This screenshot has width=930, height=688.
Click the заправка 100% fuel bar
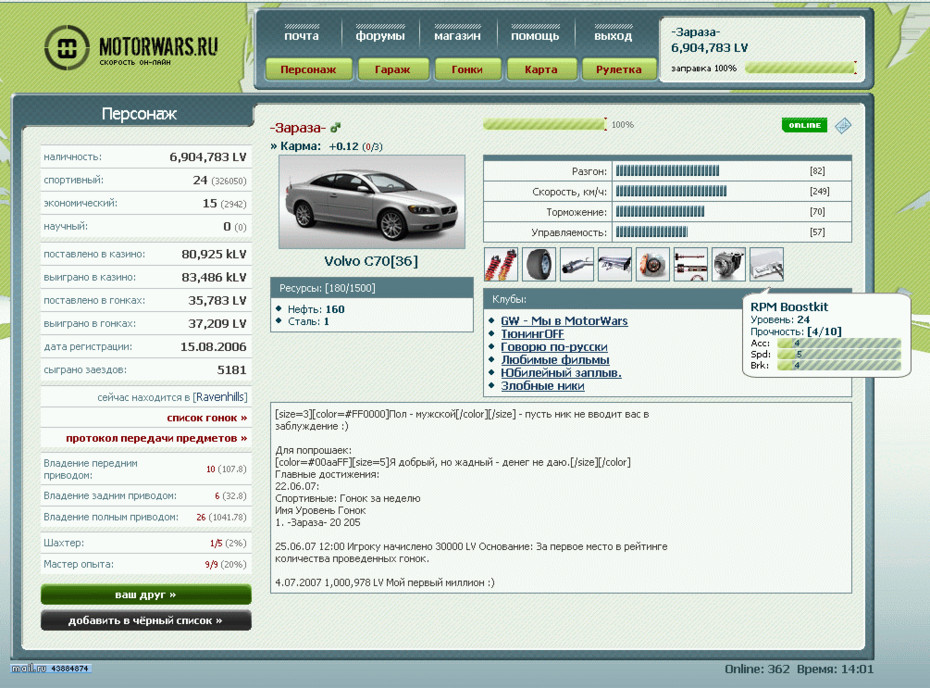[x=800, y=68]
